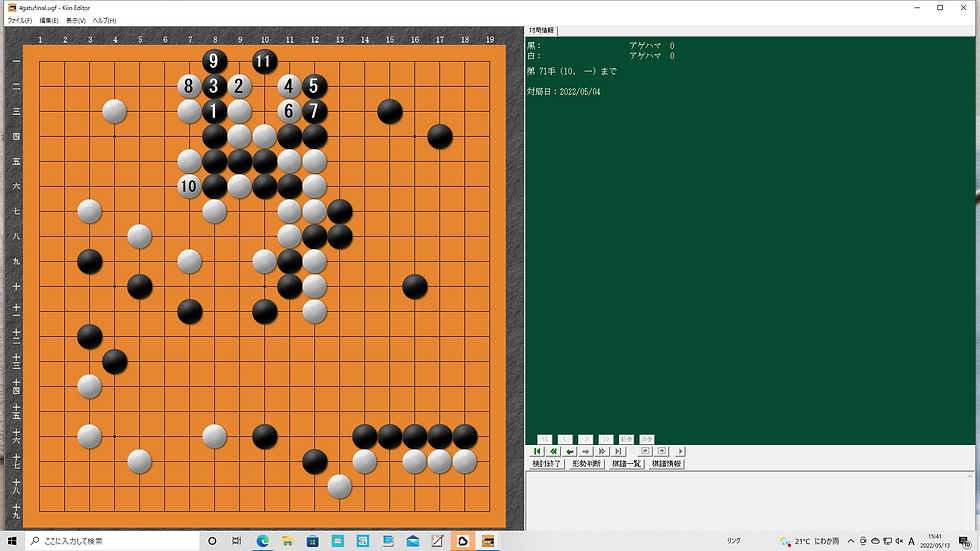980x551 pixels.
Task: Open the 棋譜情報 dialog
Action: coord(666,464)
